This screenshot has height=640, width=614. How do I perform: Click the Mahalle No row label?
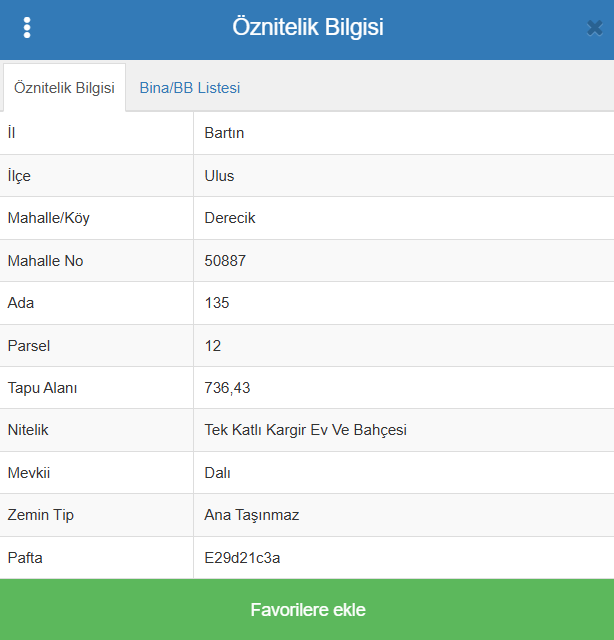coord(45,261)
